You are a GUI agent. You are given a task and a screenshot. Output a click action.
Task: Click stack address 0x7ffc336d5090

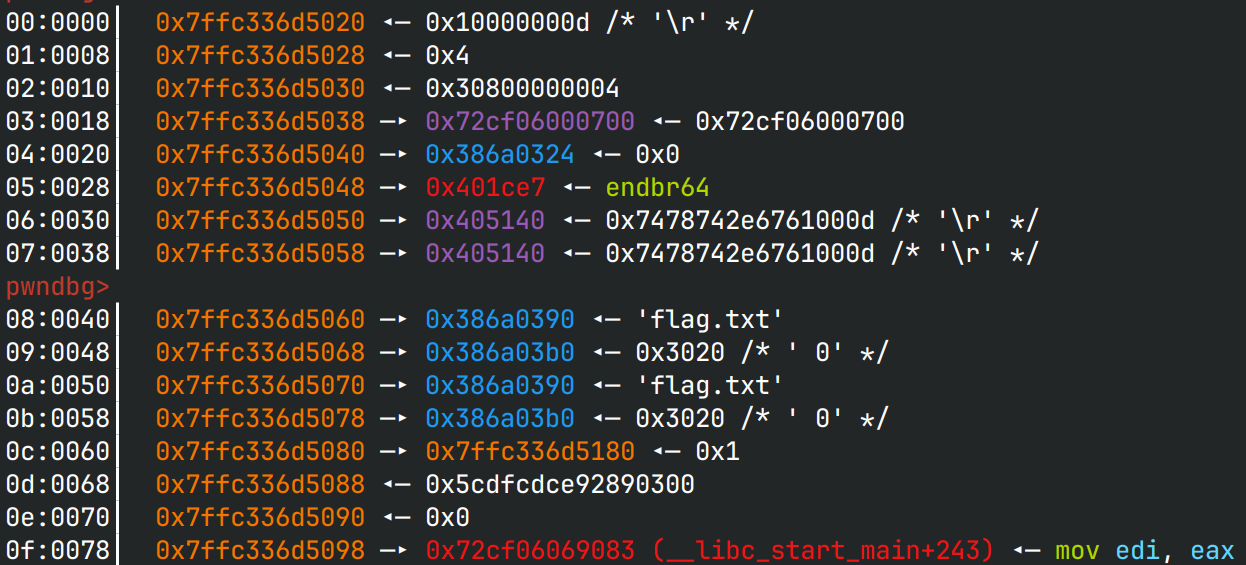point(260,517)
